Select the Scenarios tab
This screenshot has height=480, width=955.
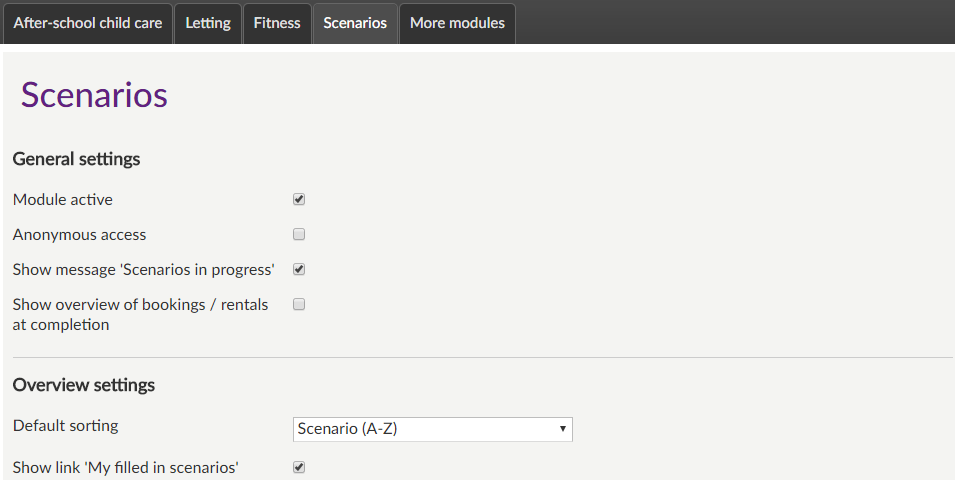[x=355, y=23]
